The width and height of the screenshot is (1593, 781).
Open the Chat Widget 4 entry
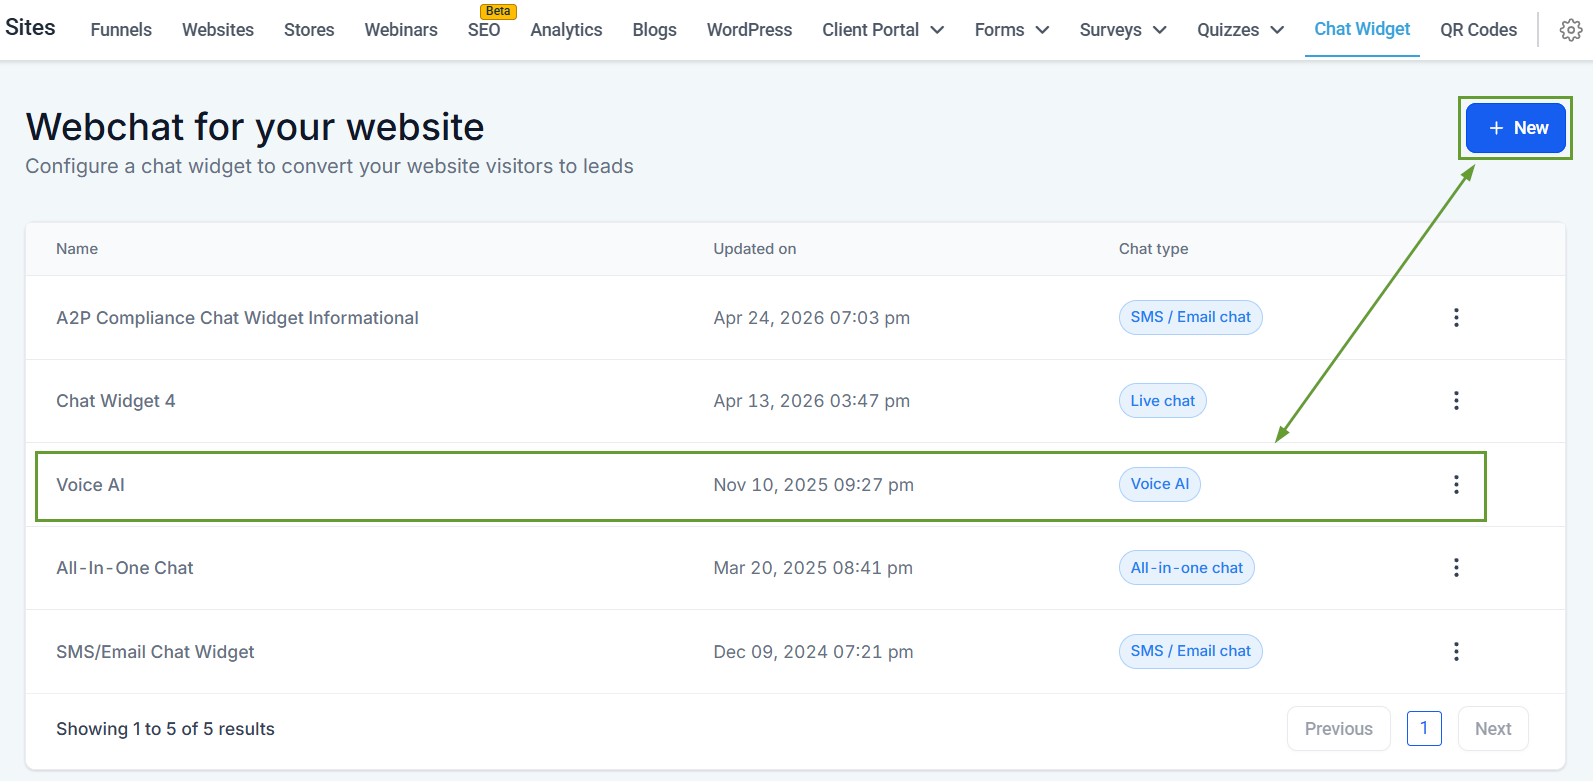[x=116, y=401]
